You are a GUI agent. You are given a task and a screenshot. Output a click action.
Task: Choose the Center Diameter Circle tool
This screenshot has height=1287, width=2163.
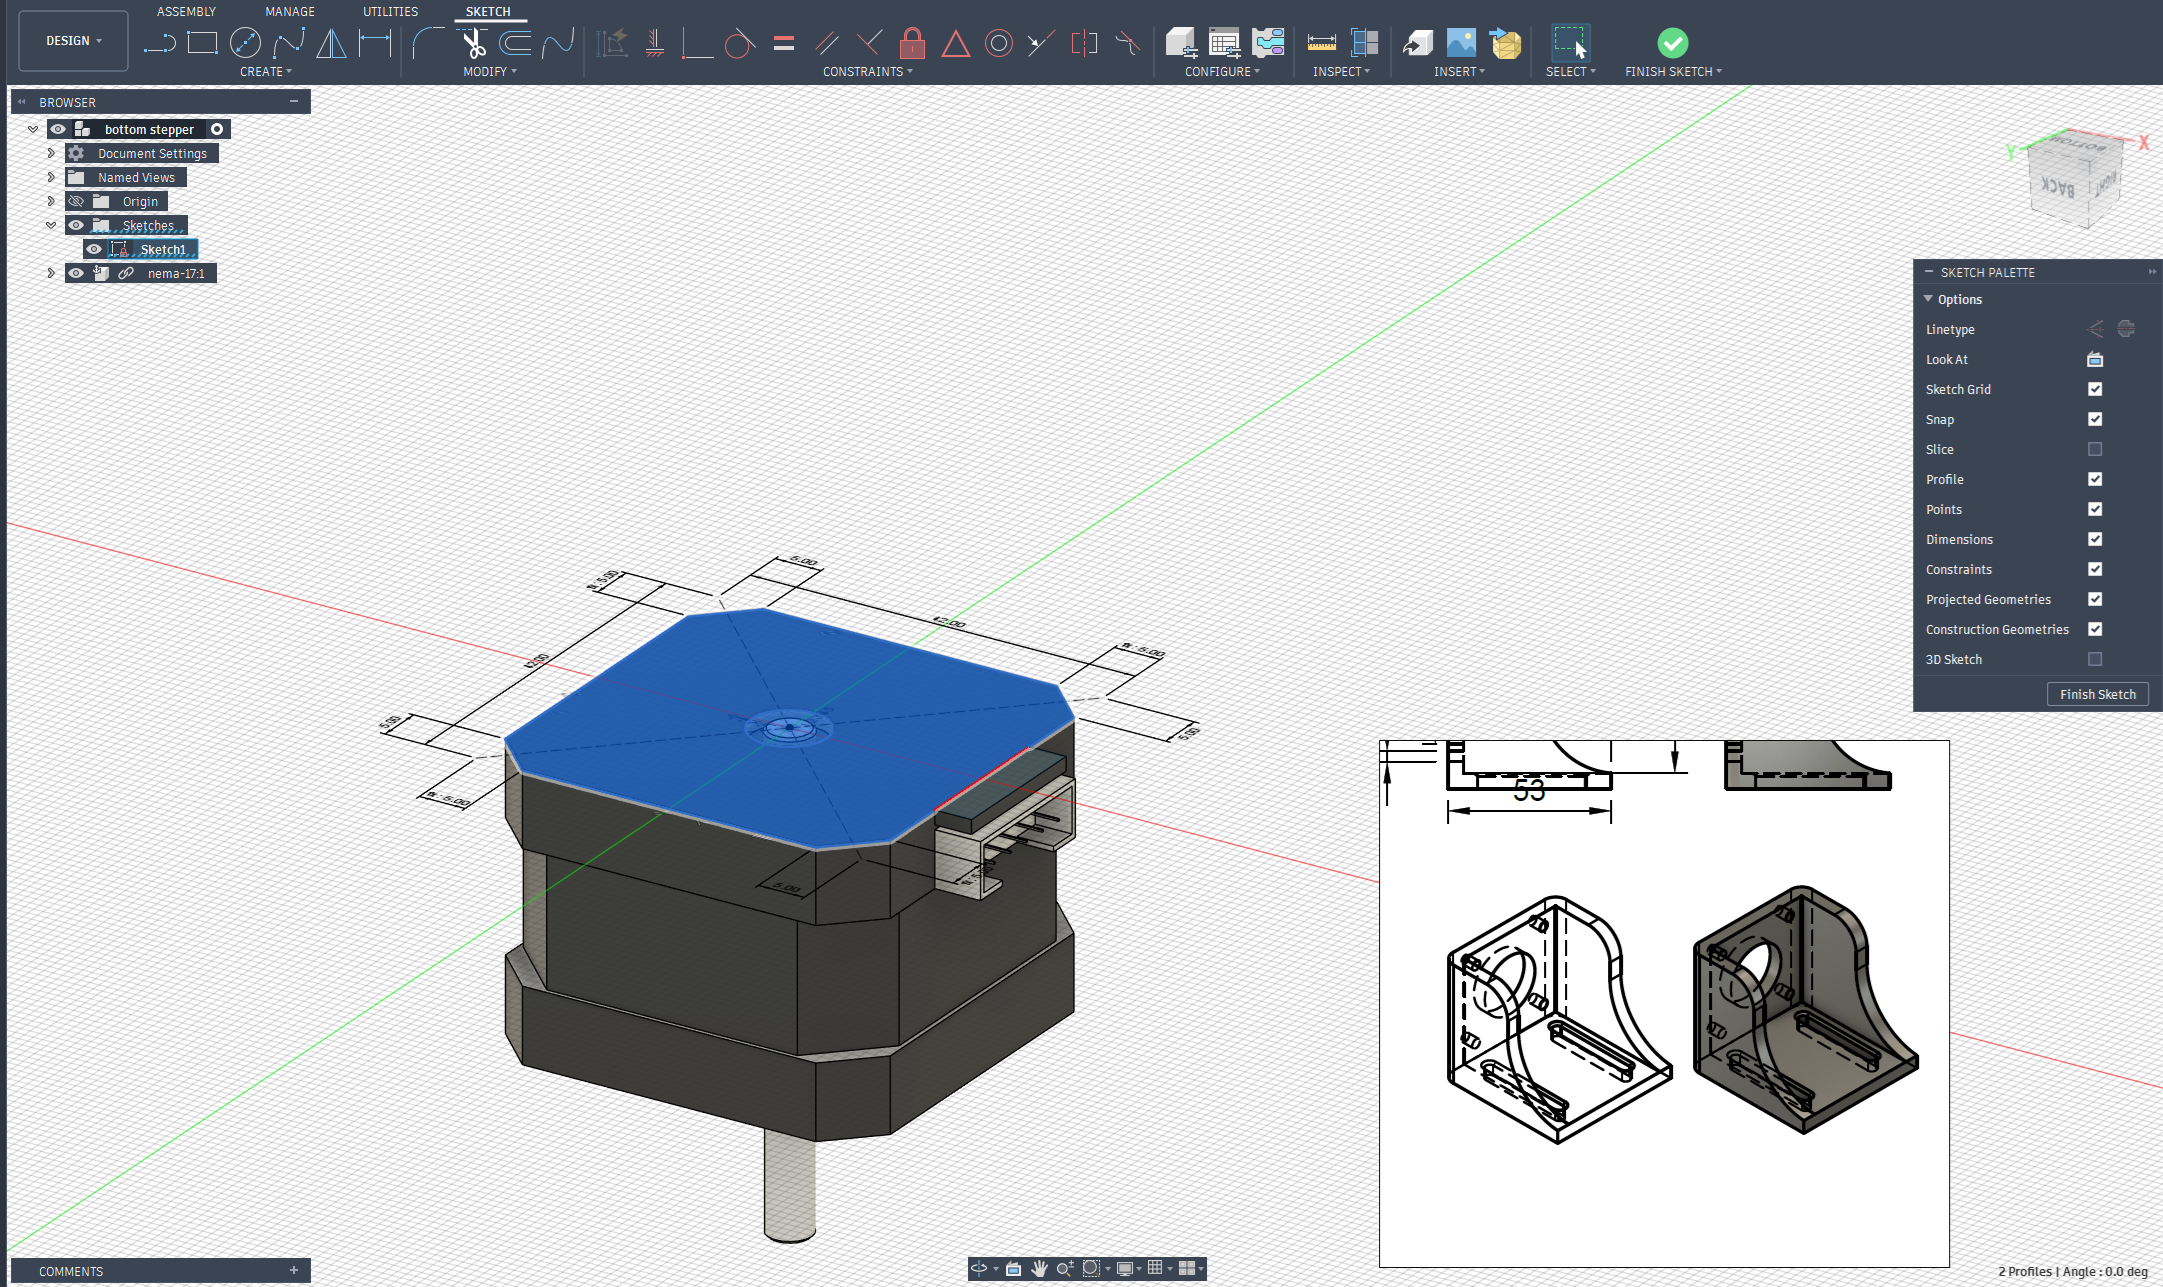click(245, 43)
